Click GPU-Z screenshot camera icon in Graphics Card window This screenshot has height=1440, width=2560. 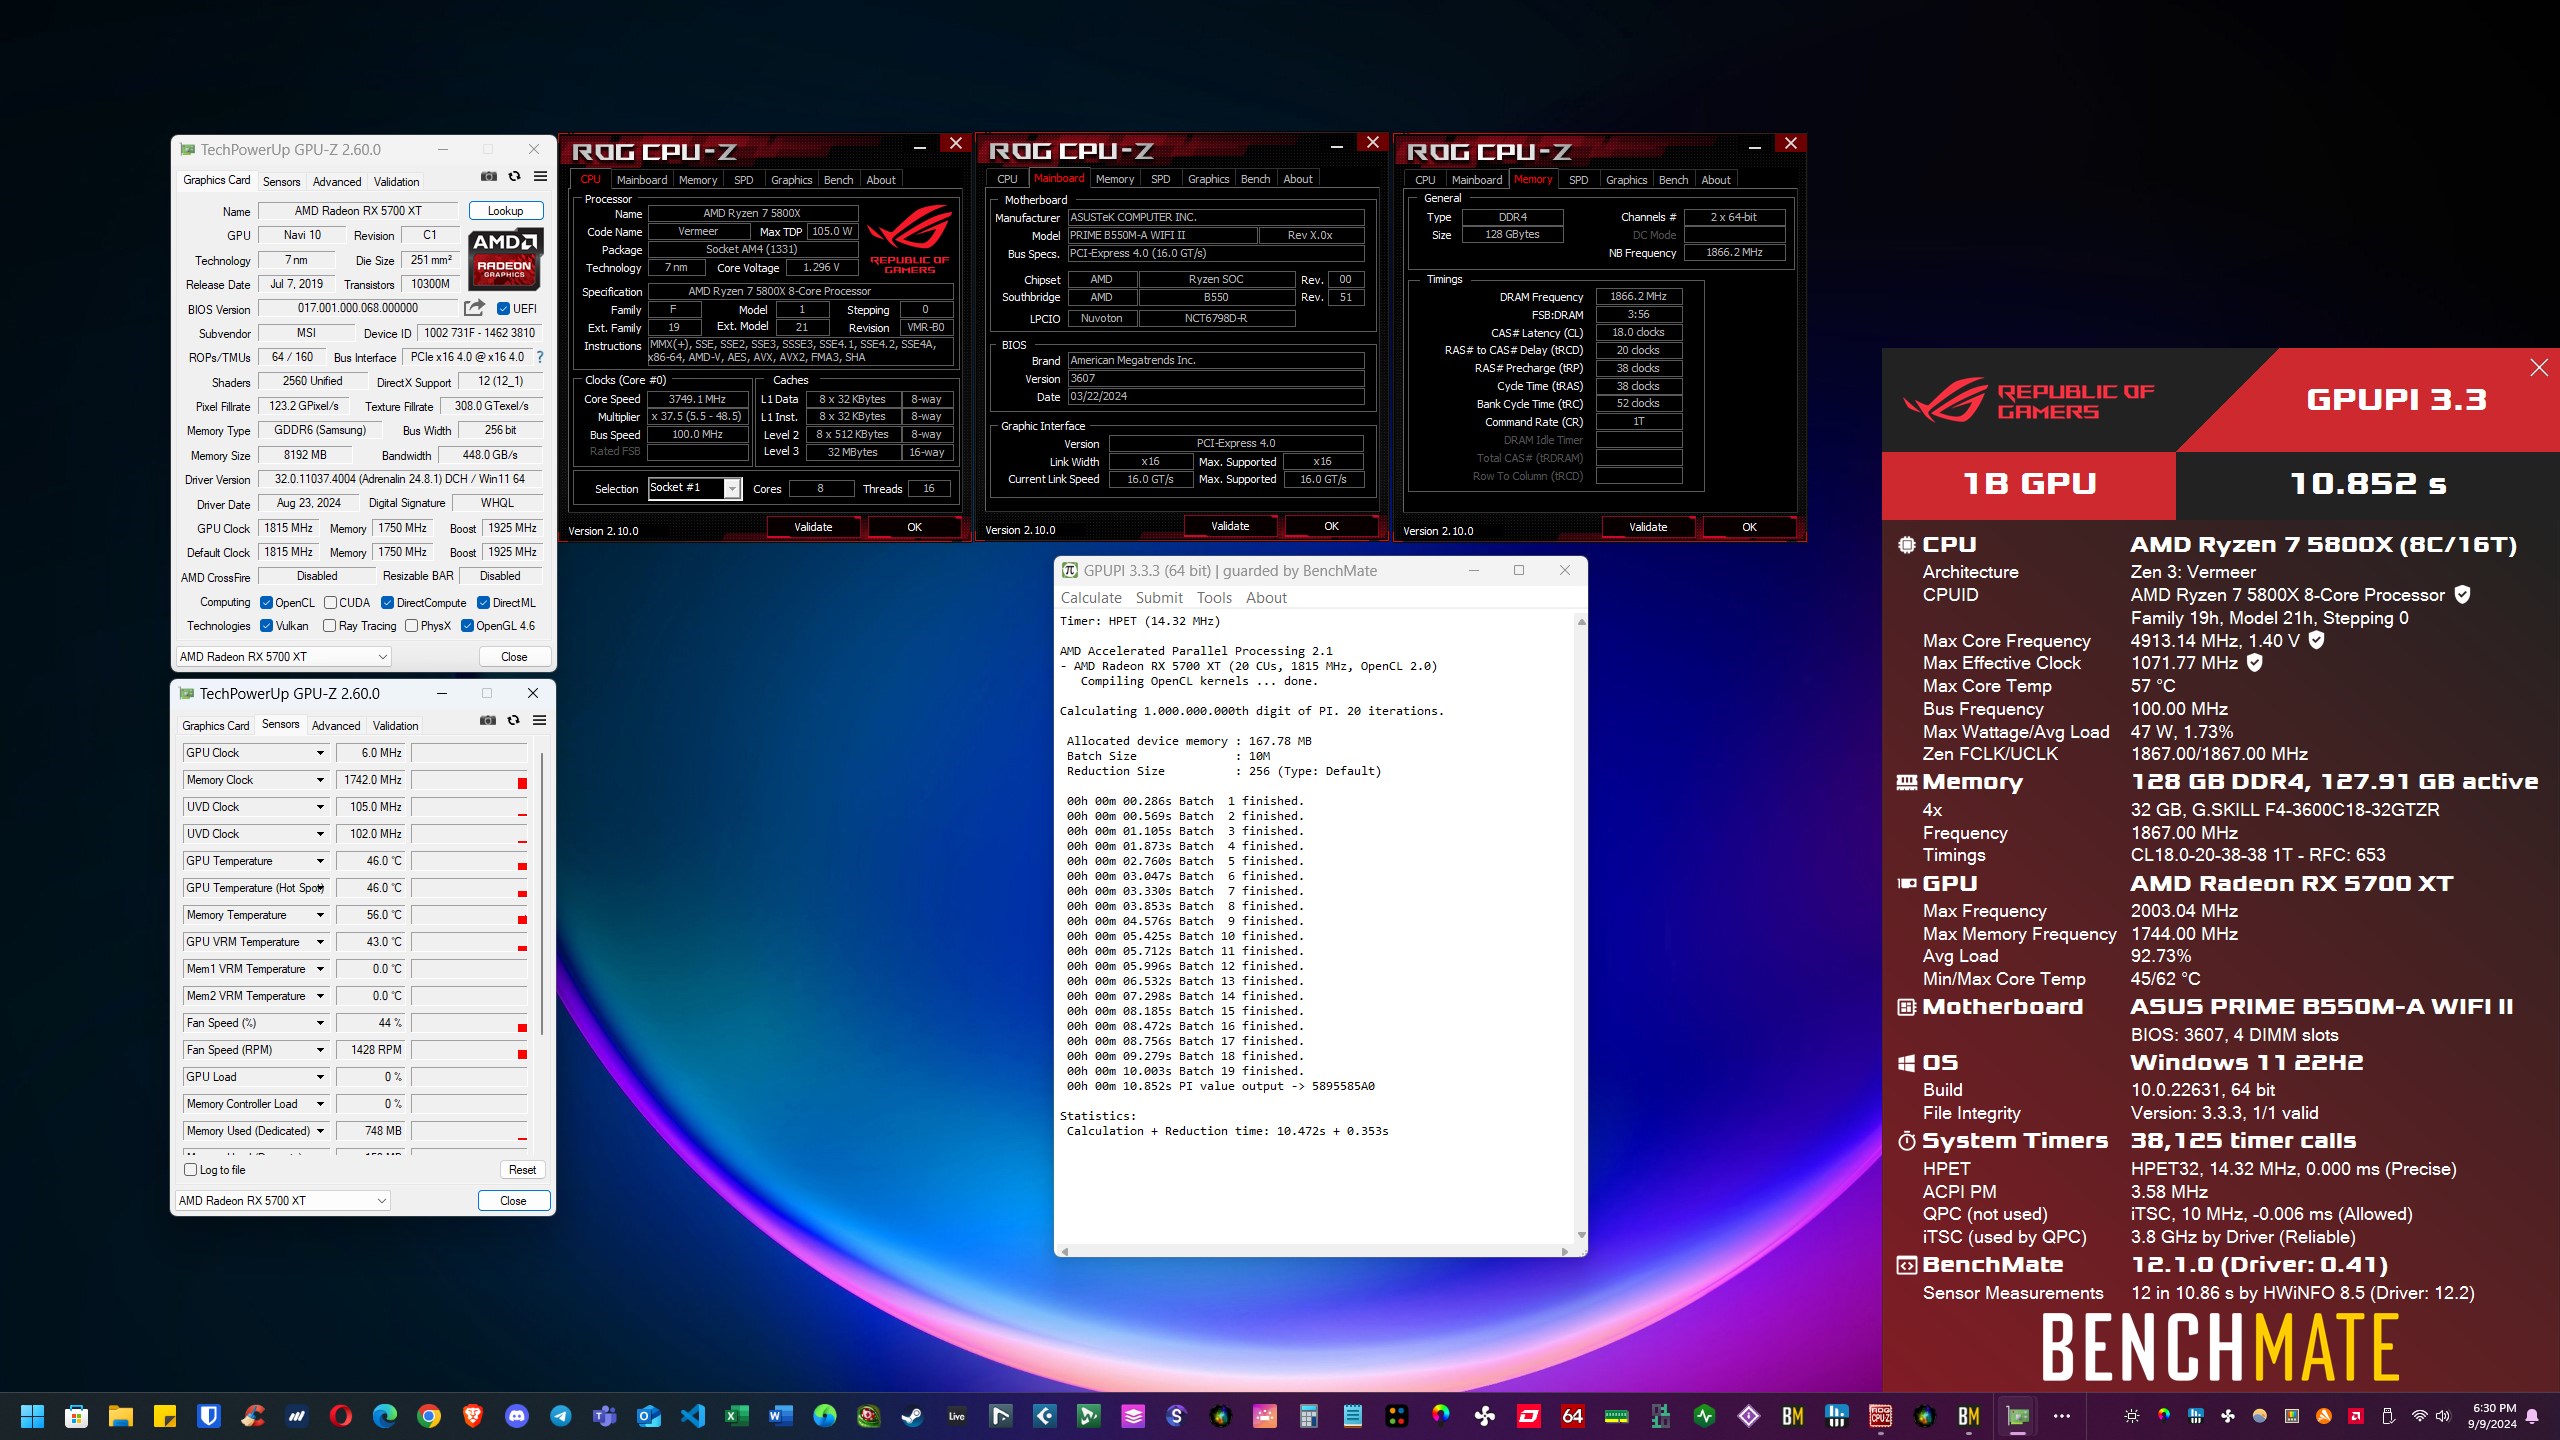[488, 177]
